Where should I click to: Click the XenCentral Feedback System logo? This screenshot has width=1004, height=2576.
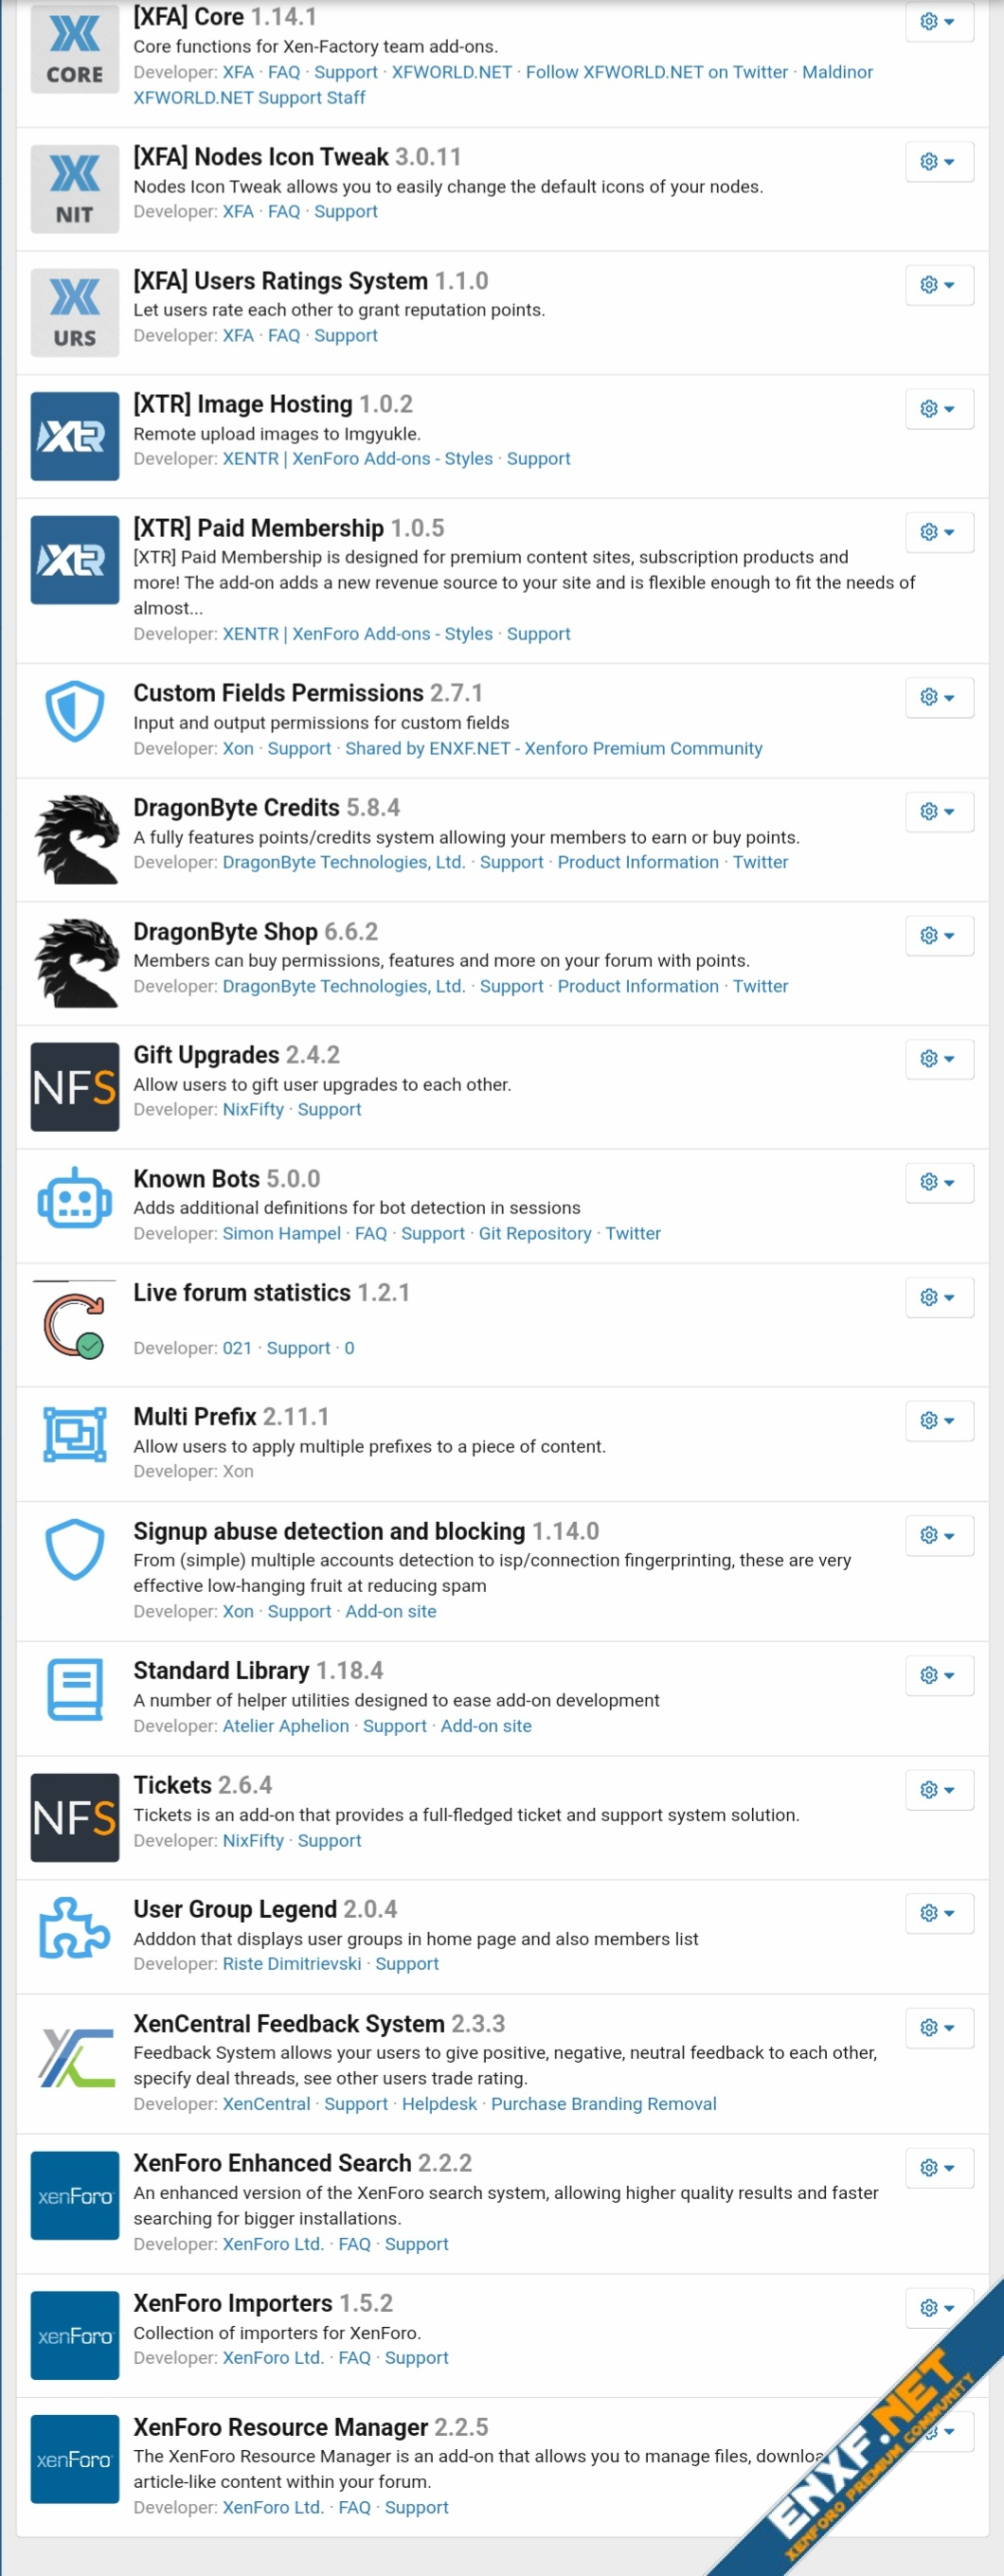click(x=74, y=2058)
